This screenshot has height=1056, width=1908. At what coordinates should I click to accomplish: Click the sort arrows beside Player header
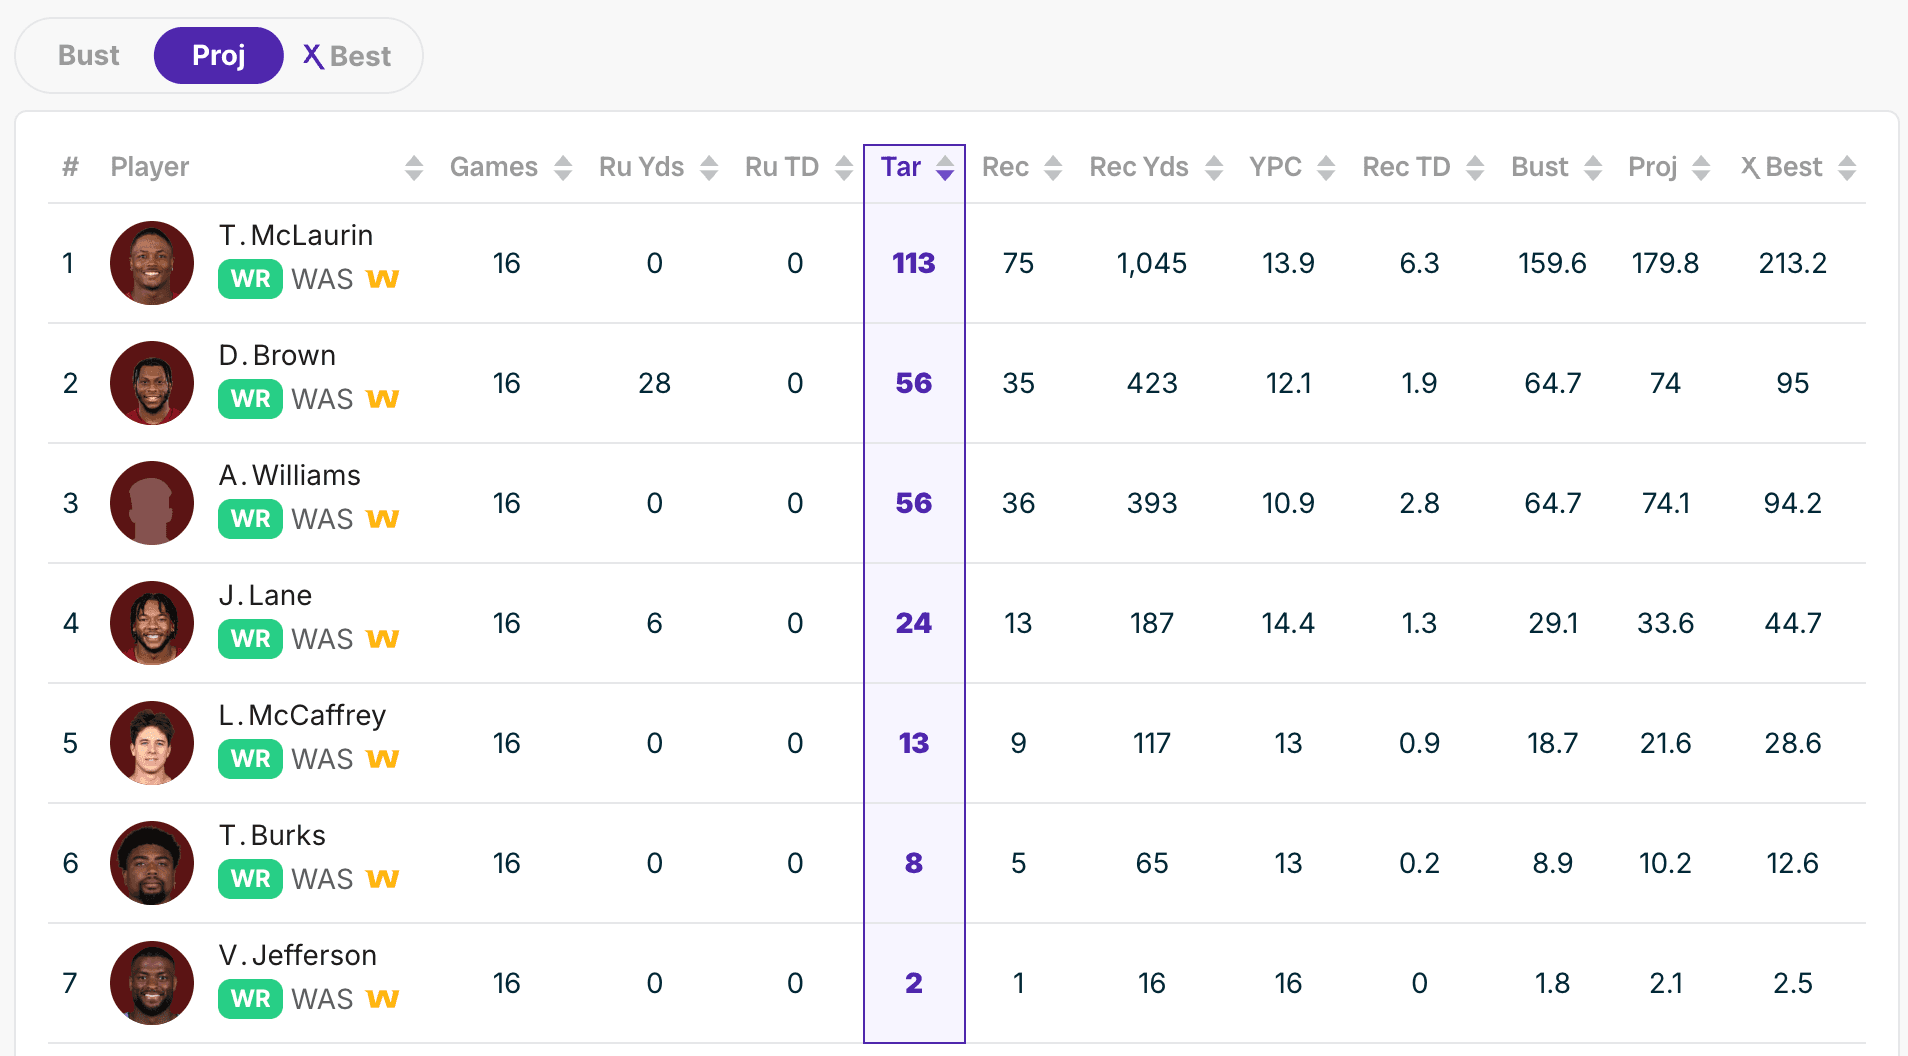point(414,168)
